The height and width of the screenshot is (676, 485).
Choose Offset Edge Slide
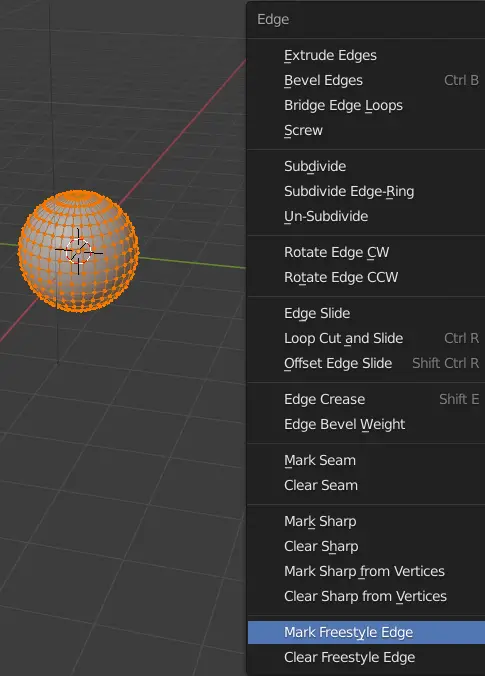(x=366, y=363)
